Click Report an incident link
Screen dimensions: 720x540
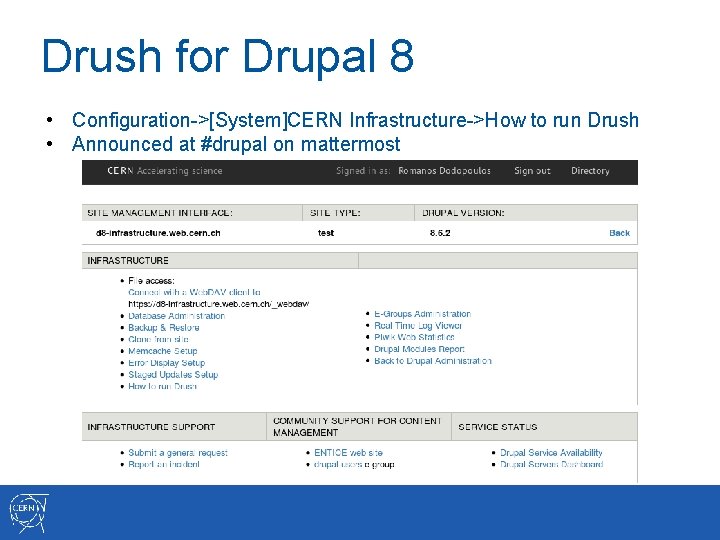click(x=163, y=464)
